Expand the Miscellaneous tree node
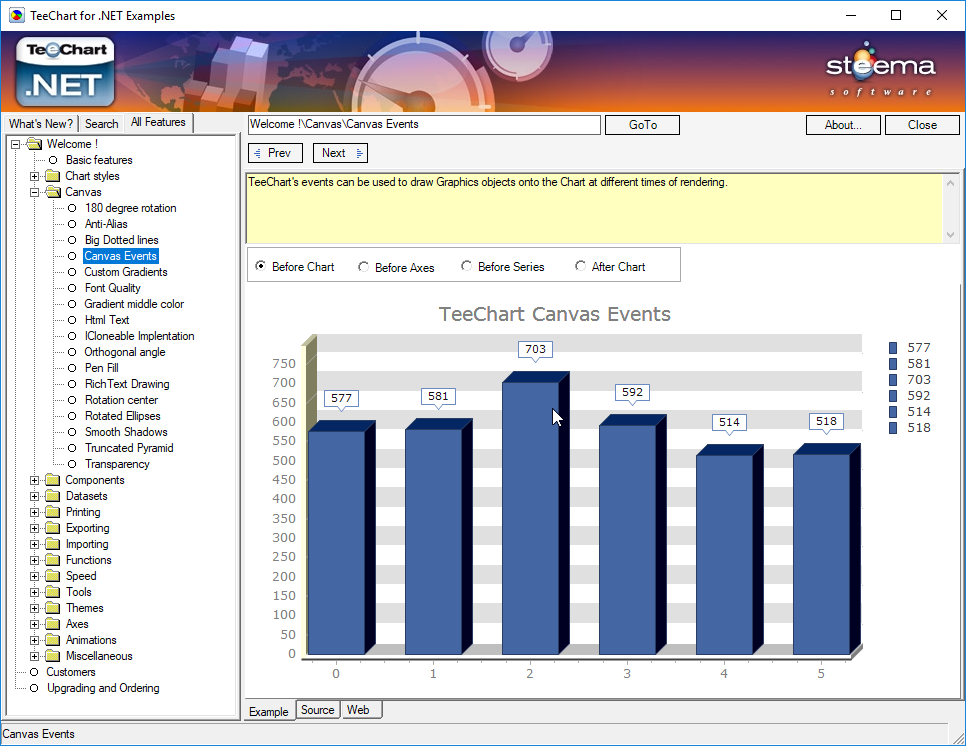The width and height of the screenshot is (966, 746). click(x=34, y=657)
